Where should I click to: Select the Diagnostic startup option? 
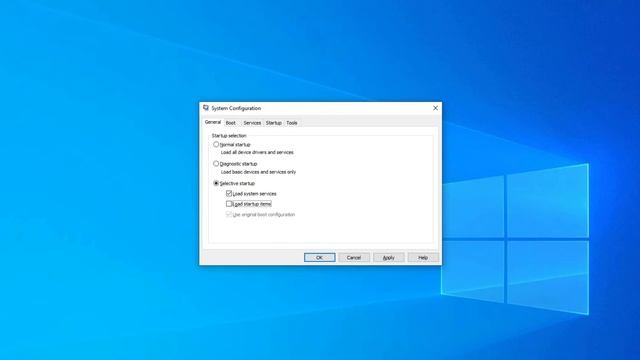click(216, 164)
